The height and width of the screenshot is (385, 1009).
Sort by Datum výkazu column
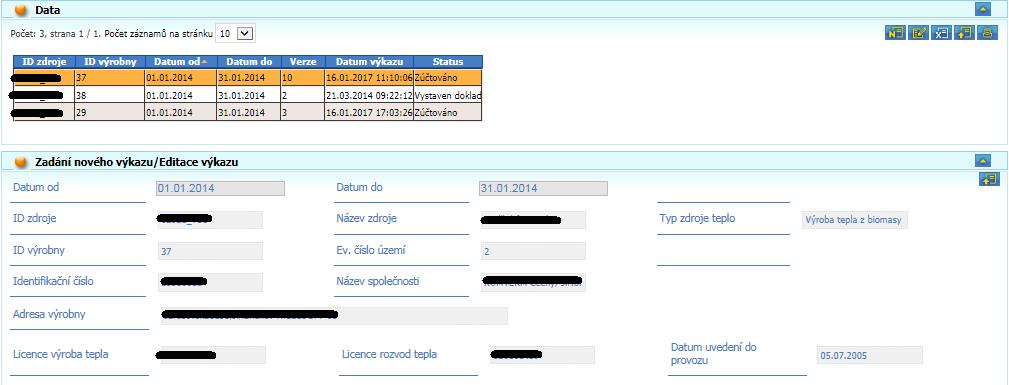[x=369, y=62]
